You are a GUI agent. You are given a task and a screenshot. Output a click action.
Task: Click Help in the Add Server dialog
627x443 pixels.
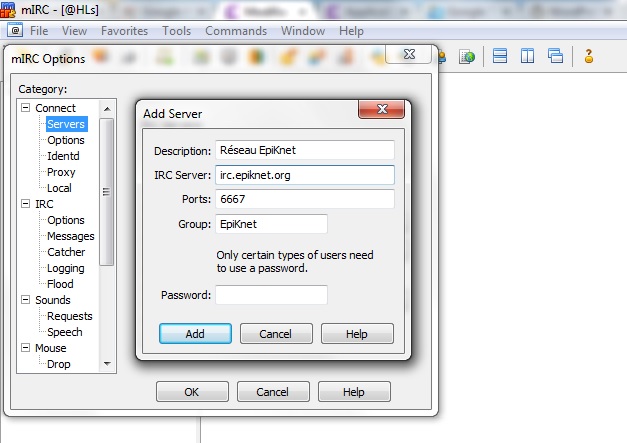[x=357, y=333]
